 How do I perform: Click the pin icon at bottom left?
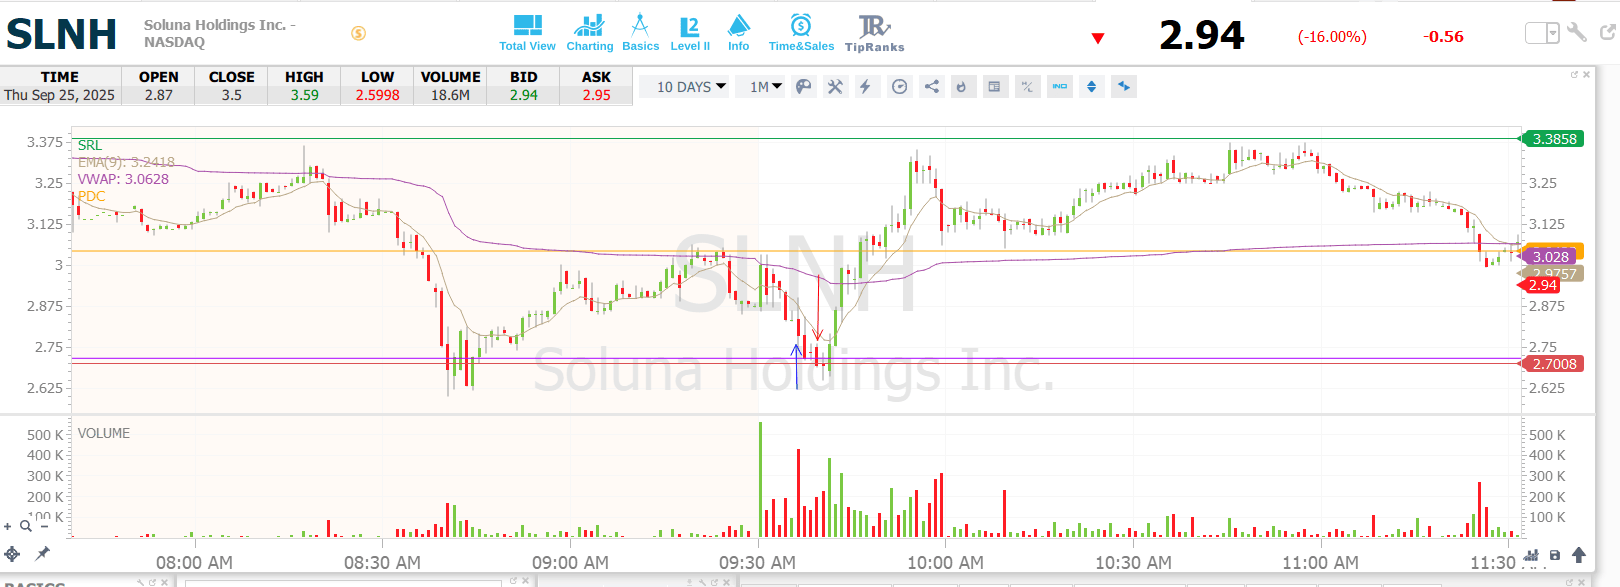(42, 553)
